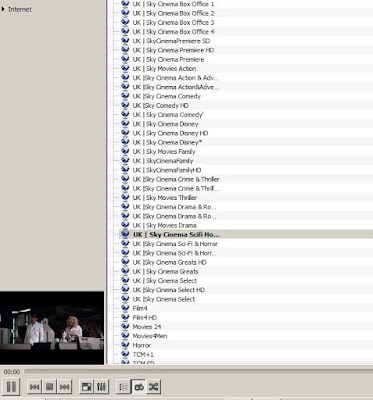Image resolution: width=373 pixels, height=400 pixels.
Task: Select the 'Film4' playlist entry
Action: coord(140,308)
